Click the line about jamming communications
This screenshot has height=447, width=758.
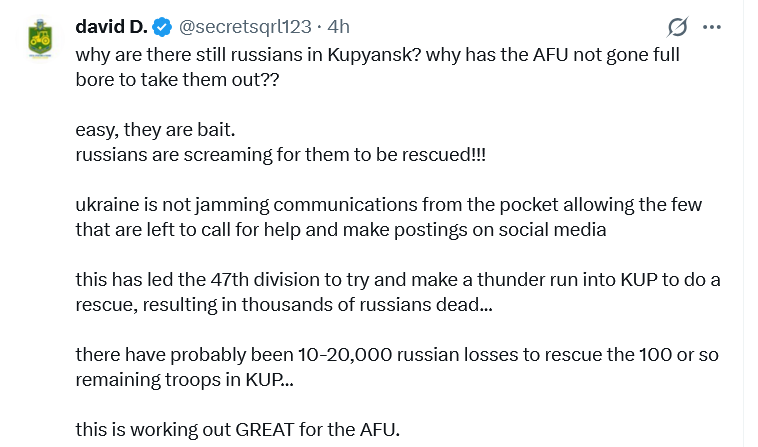[x=388, y=205]
